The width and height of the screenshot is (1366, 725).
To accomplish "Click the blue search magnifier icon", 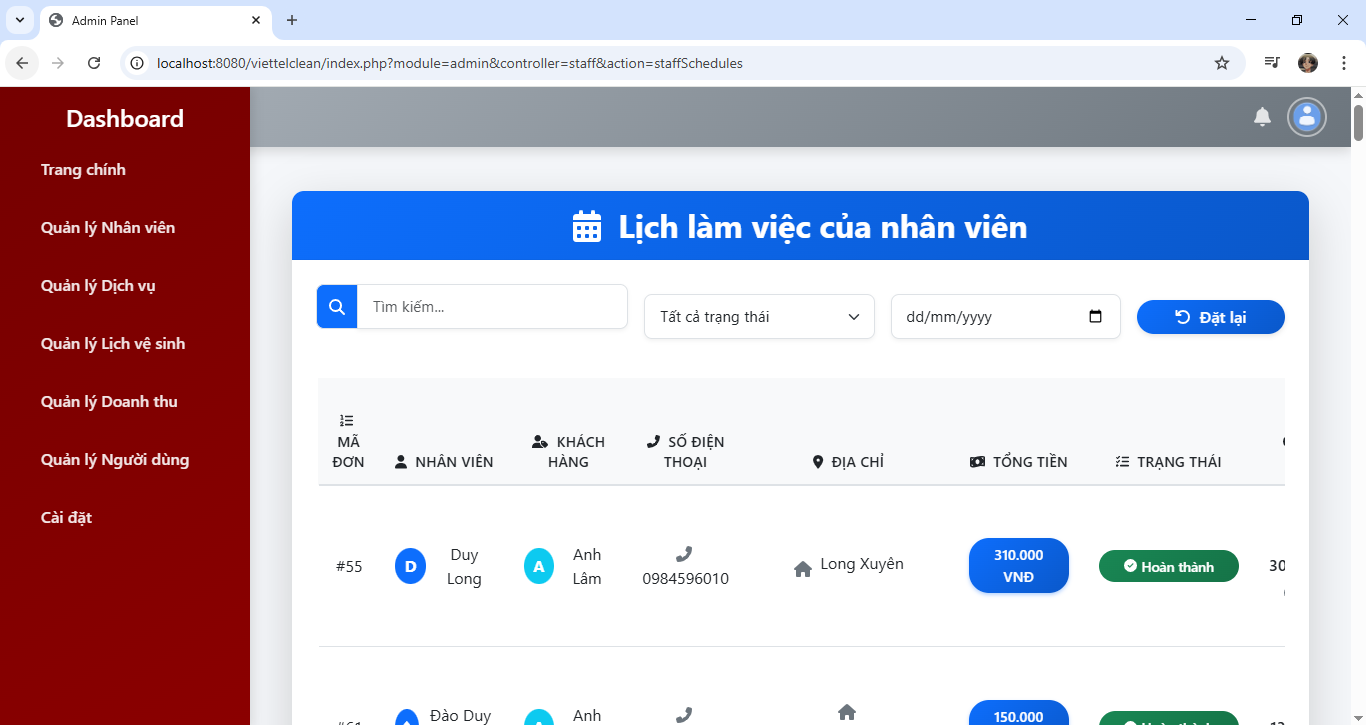I will (x=337, y=306).
